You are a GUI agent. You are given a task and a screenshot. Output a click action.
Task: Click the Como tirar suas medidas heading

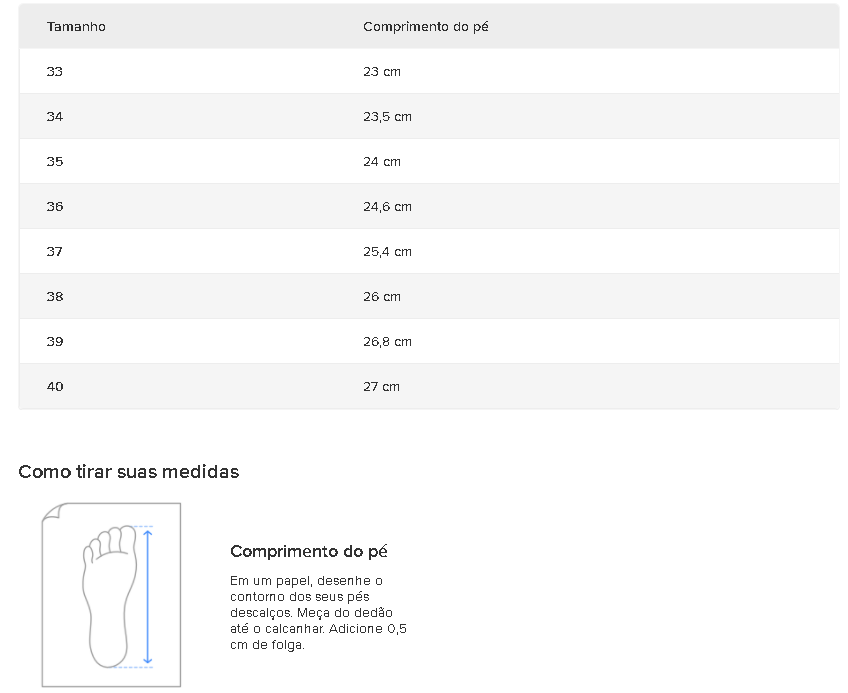pyautogui.click(x=129, y=471)
